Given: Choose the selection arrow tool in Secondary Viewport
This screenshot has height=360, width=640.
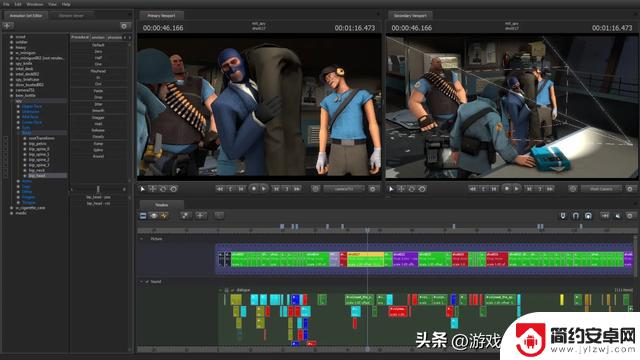Looking at the screenshot, I should pyautogui.click(x=391, y=189).
